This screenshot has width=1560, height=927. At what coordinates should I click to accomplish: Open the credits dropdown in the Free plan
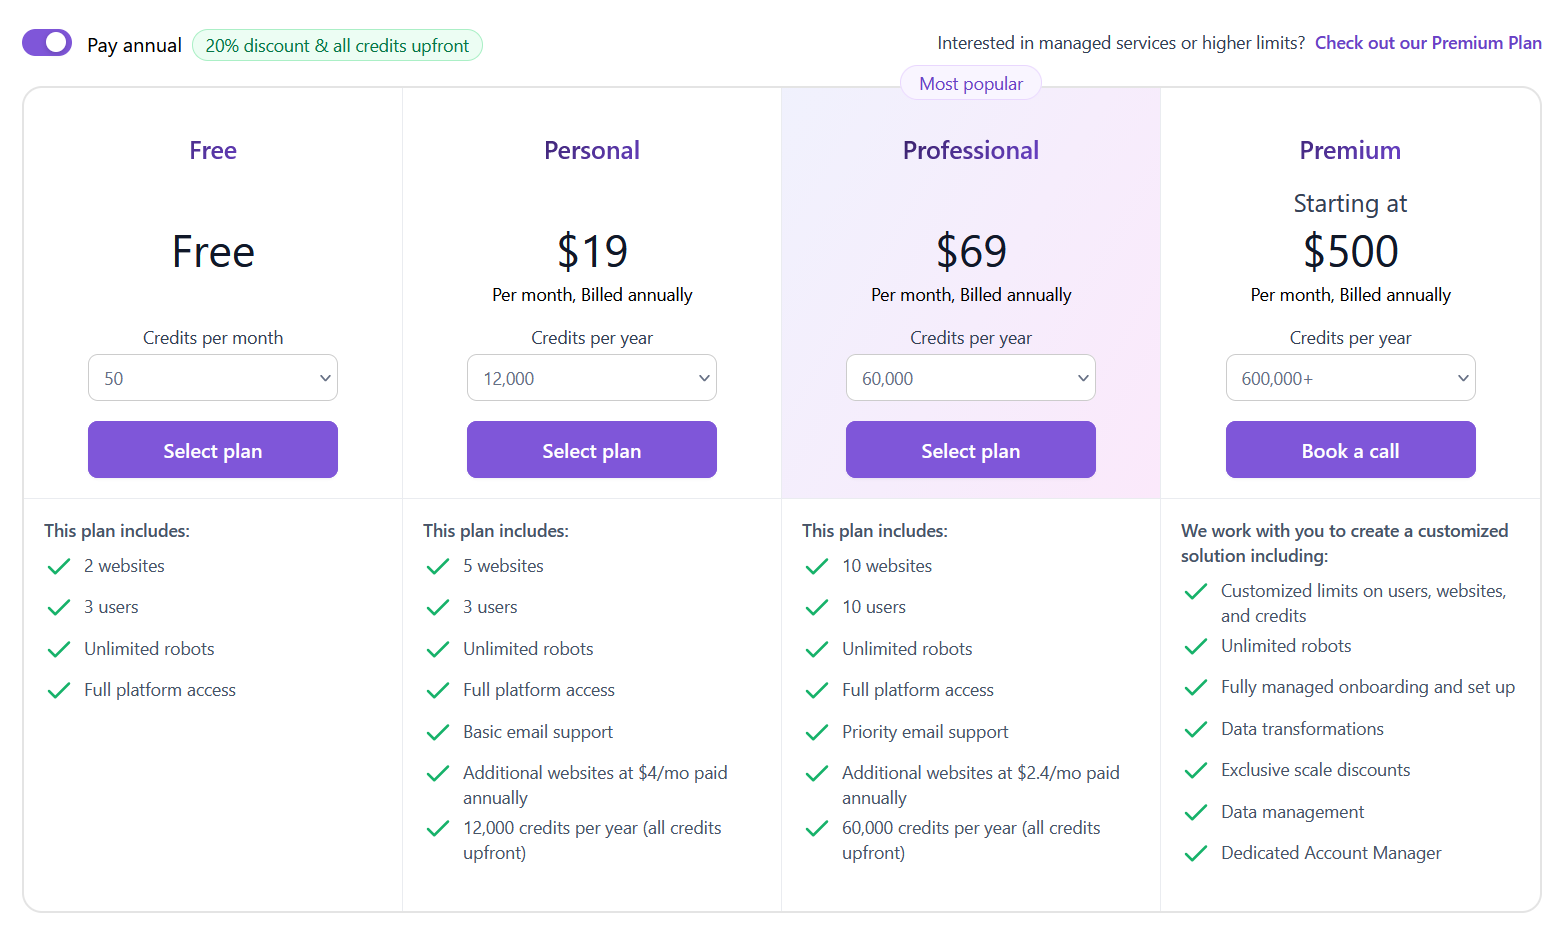click(212, 377)
